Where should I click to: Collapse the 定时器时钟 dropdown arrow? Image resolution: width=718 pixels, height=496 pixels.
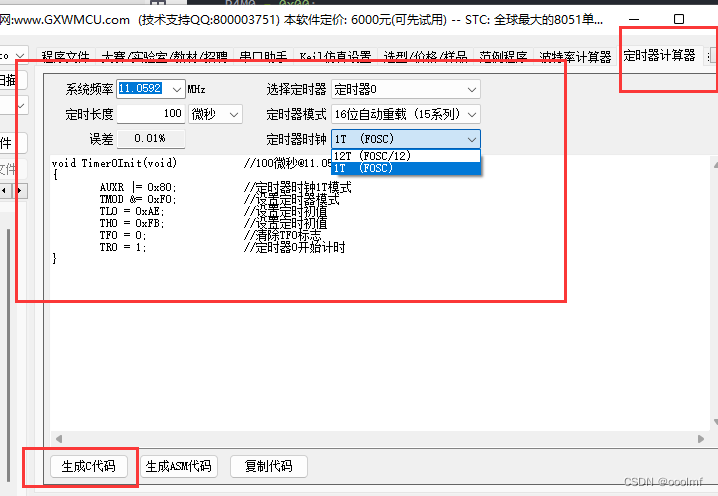coord(472,139)
